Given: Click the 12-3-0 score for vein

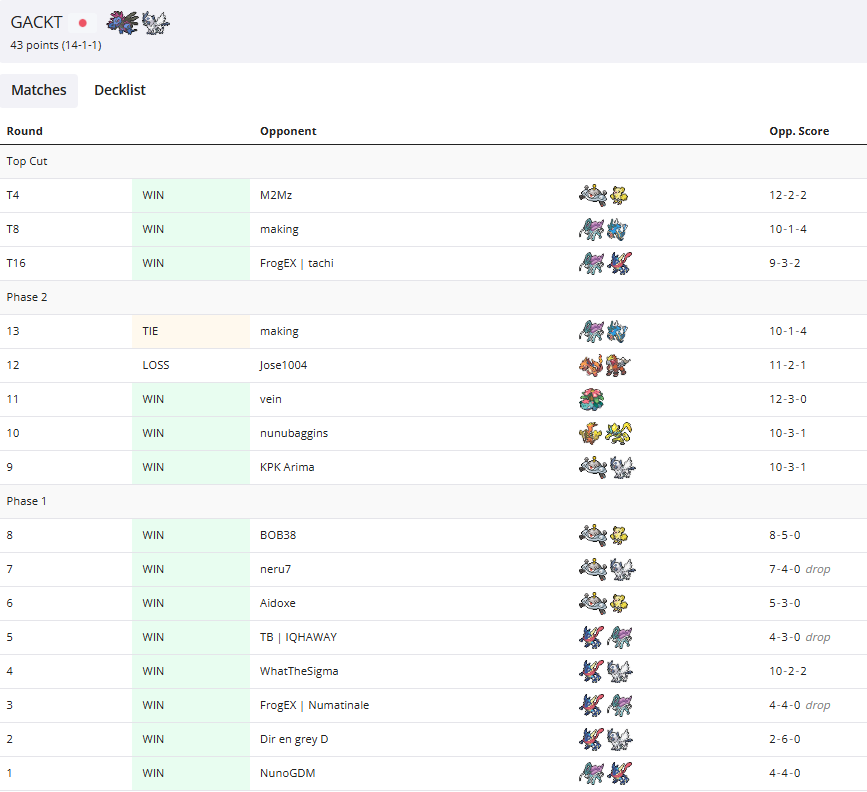Looking at the screenshot, I should tap(788, 399).
